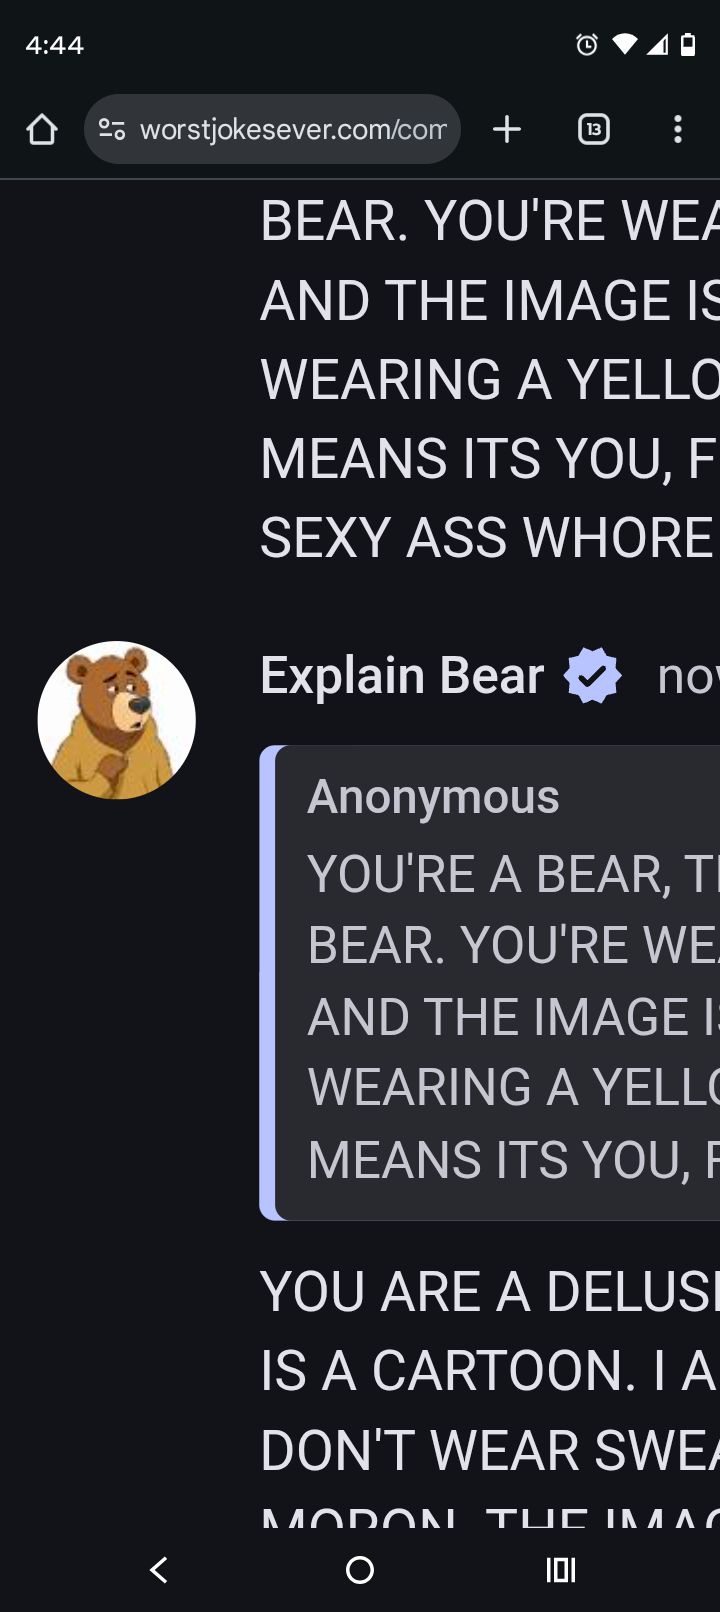Tap the Android home circle button

(360, 1570)
